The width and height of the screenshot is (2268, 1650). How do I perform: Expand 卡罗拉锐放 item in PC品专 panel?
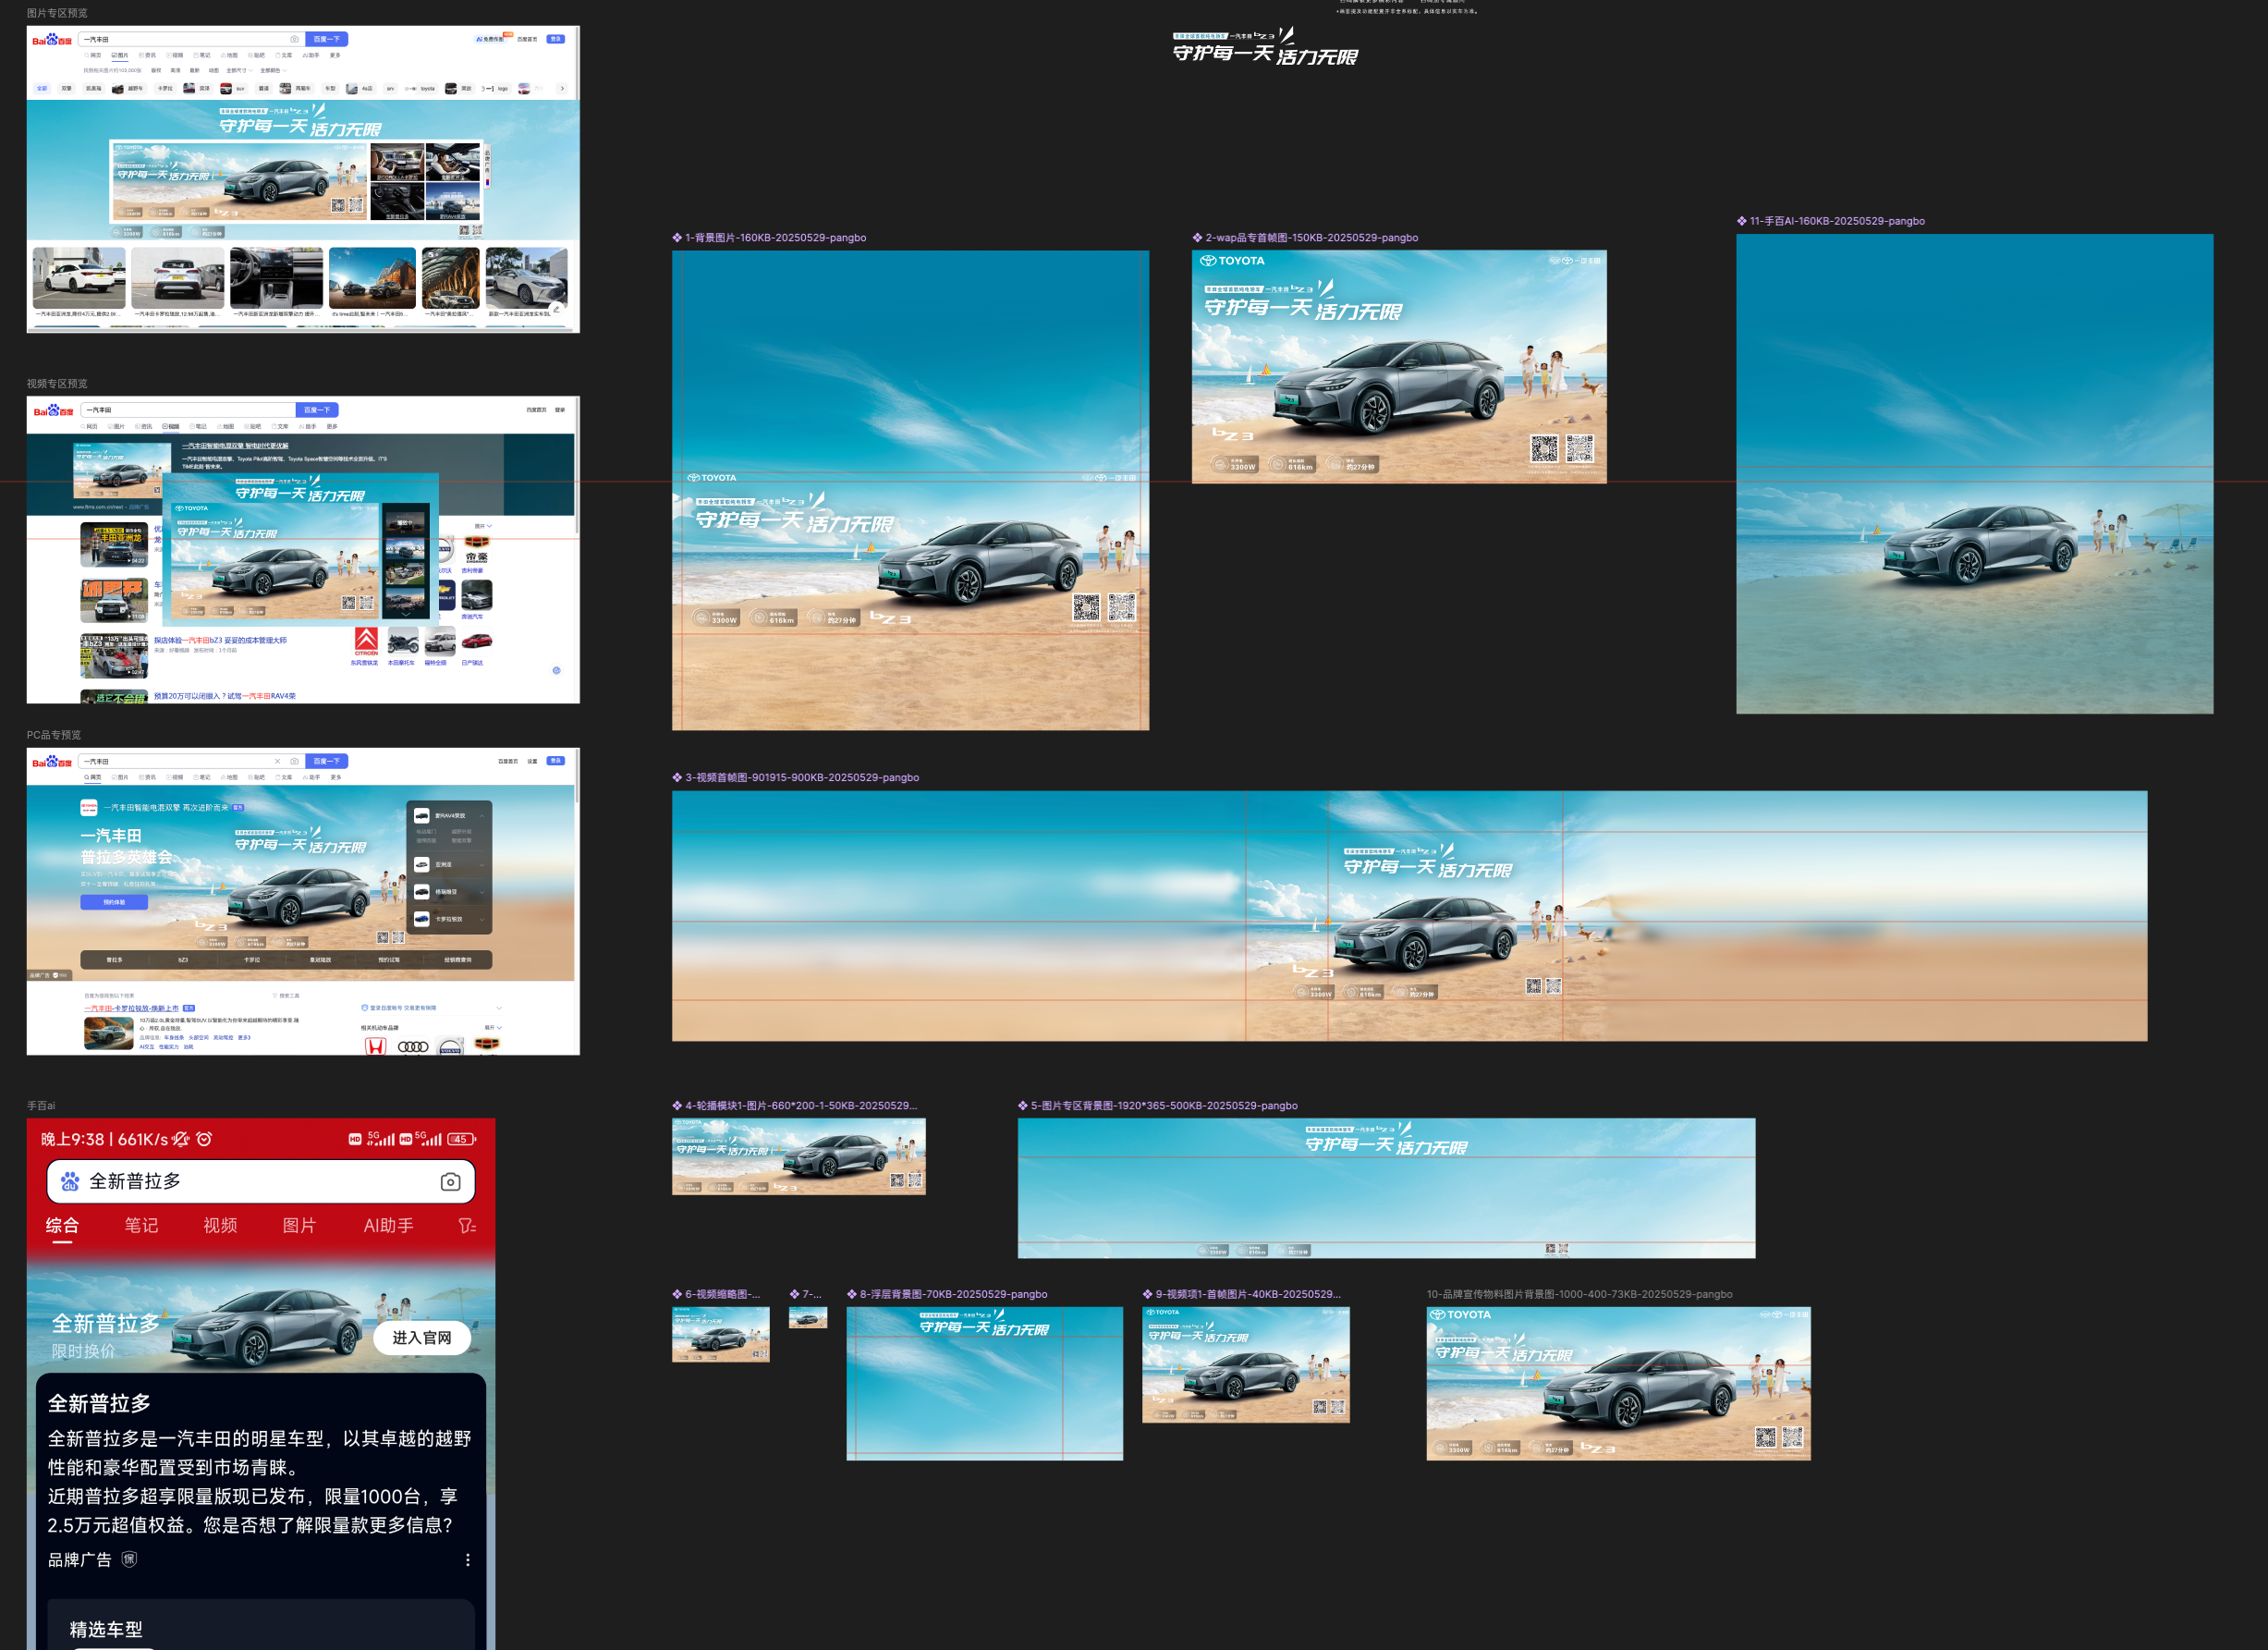pos(482,919)
